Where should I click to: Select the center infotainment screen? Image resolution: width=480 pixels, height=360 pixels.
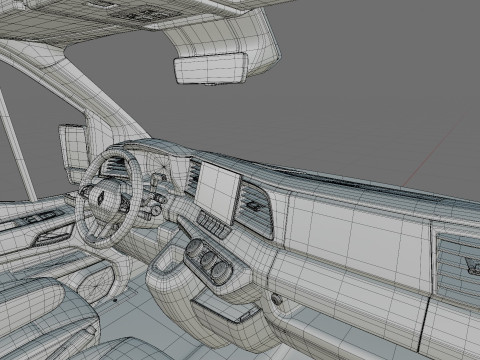[x=218, y=193]
